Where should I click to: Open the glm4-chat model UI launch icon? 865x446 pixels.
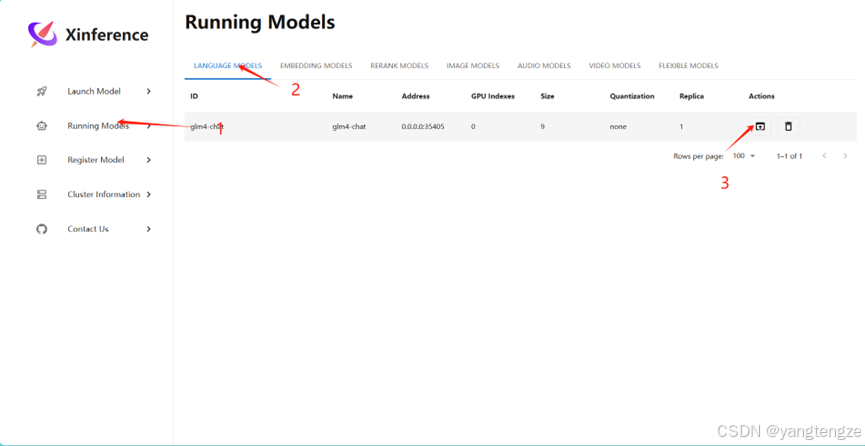pyautogui.click(x=760, y=126)
